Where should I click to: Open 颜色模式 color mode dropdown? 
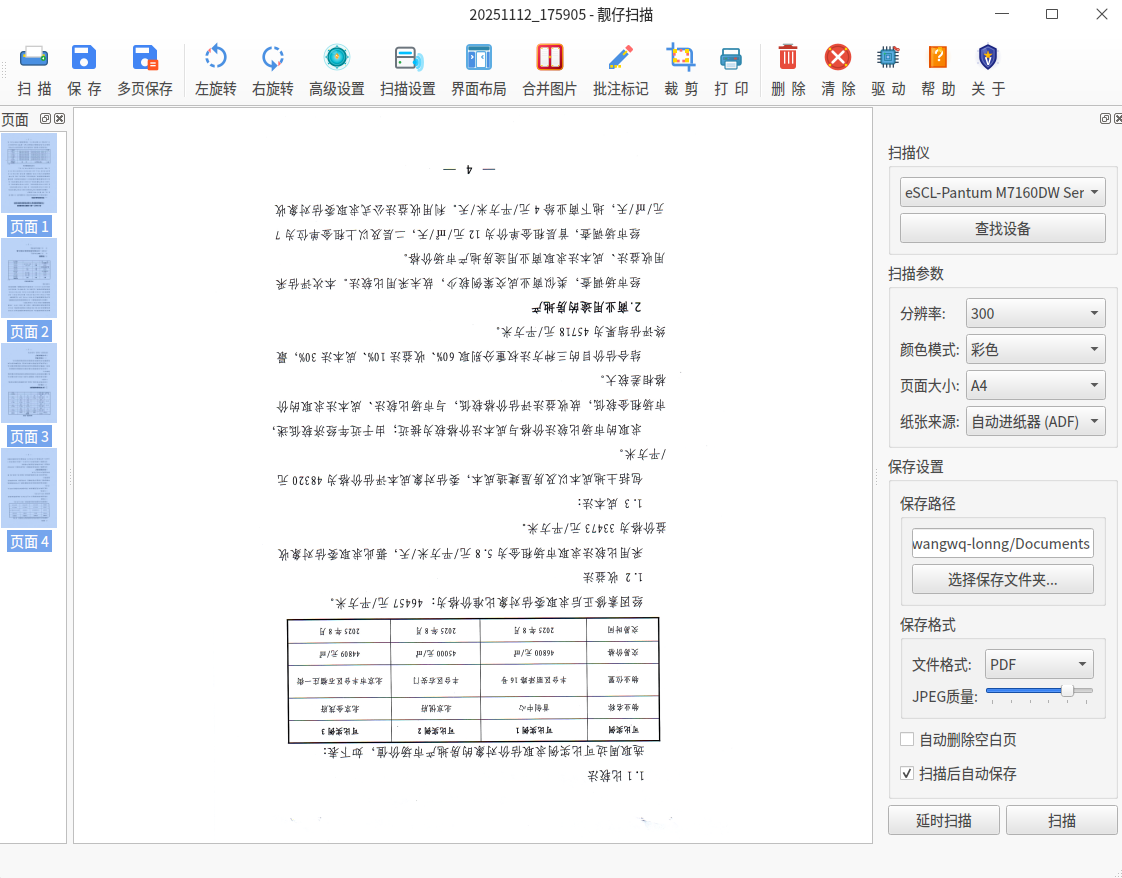coord(1035,349)
